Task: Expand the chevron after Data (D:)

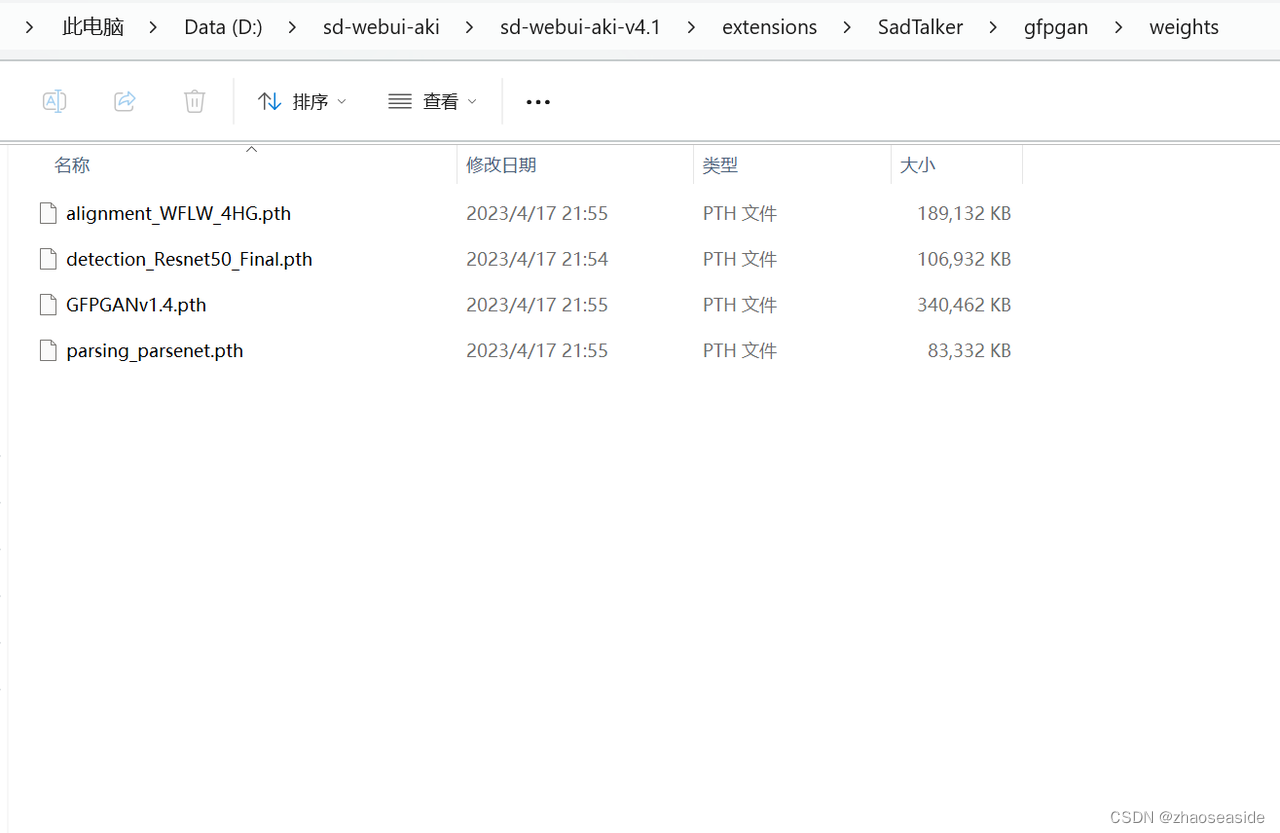Action: click(292, 27)
